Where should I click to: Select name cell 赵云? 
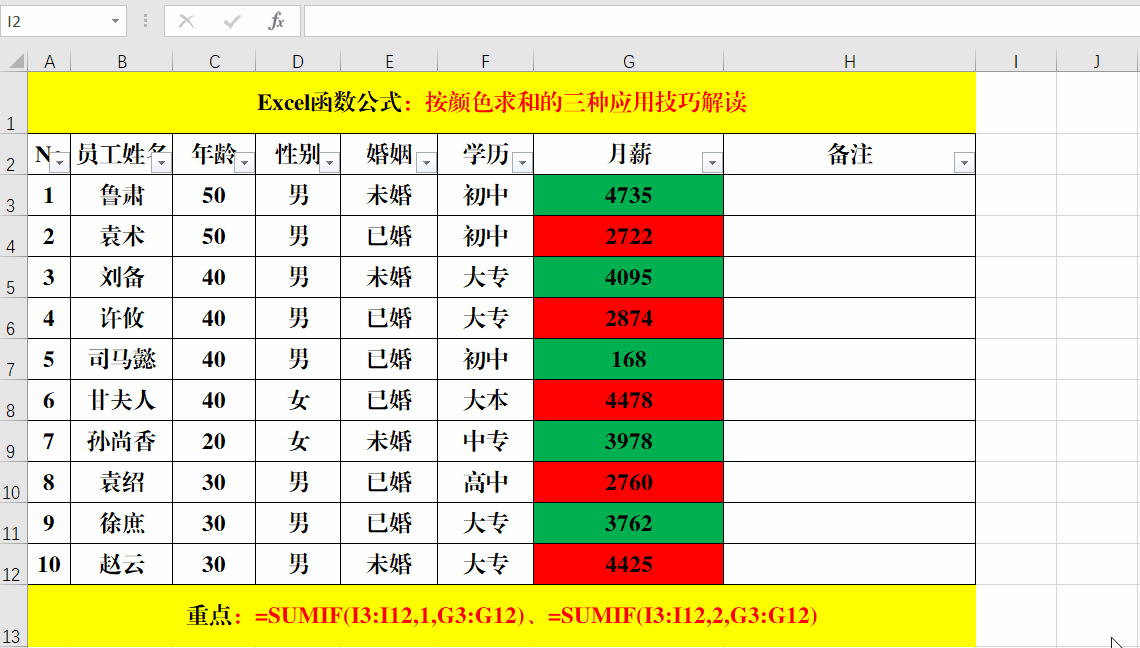(121, 564)
